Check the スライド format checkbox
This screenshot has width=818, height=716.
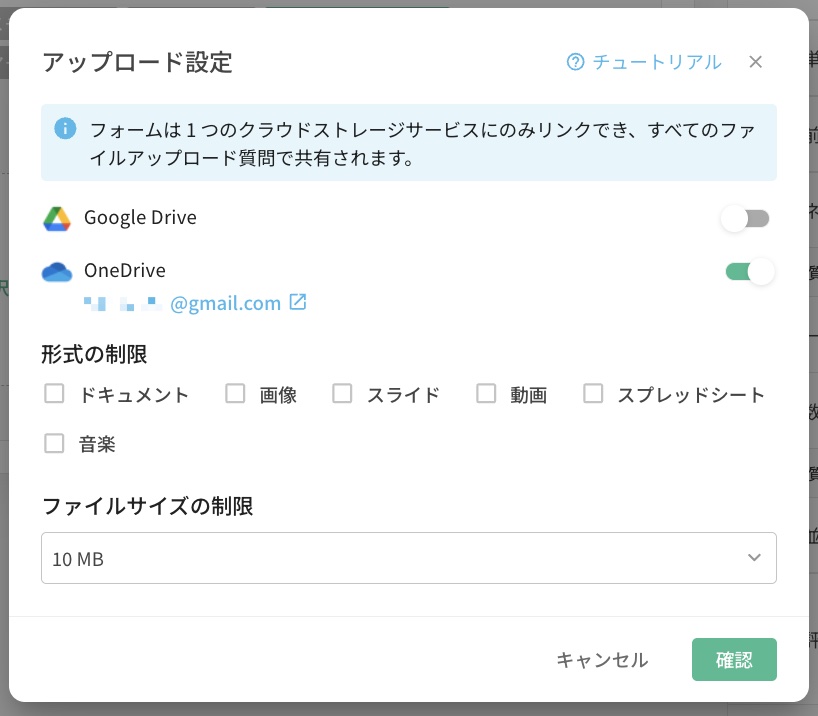(342, 393)
